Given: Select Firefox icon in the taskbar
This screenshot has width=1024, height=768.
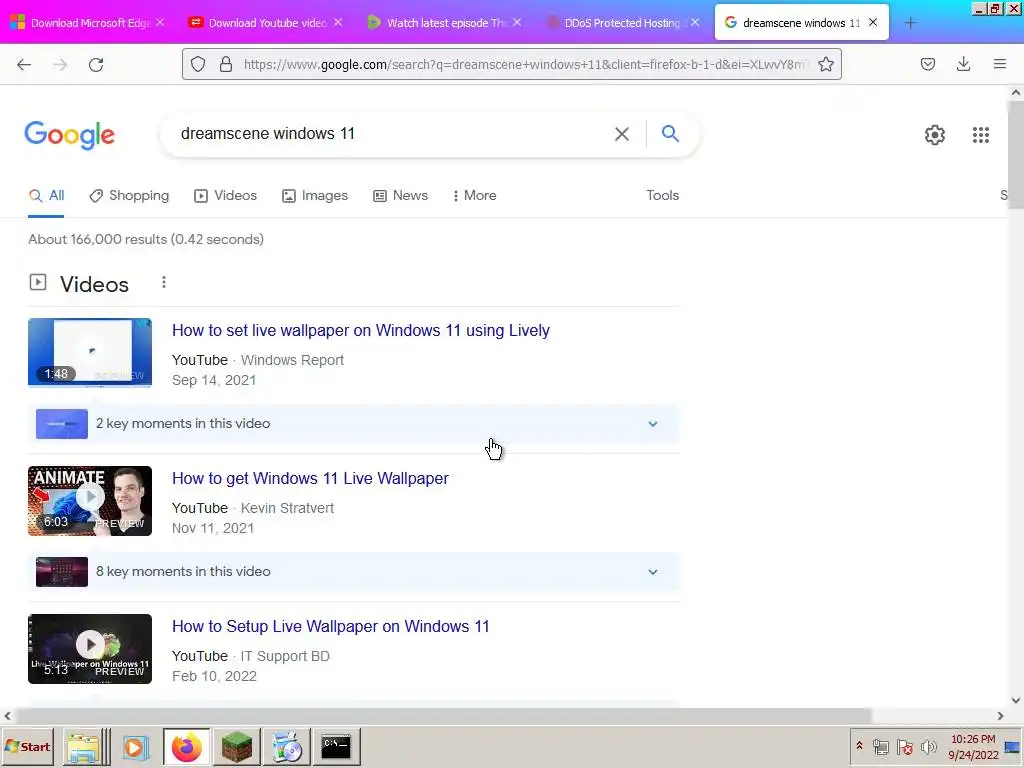Looking at the screenshot, I should click(187, 747).
